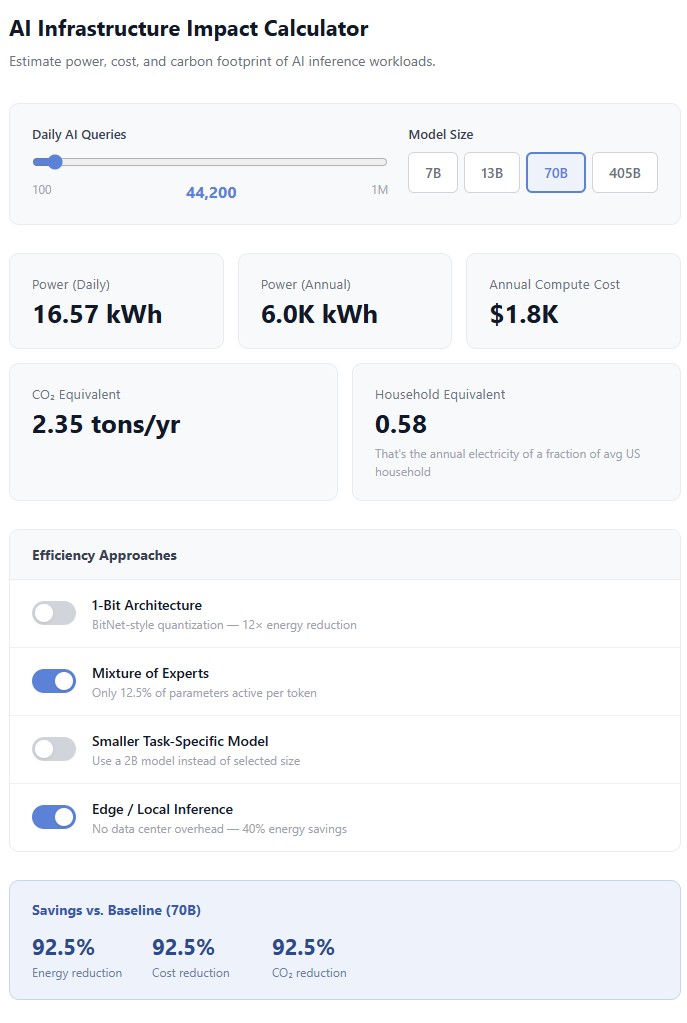Switch off Edge / Local Inference
The image size is (687, 1023).
[x=54, y=816]
